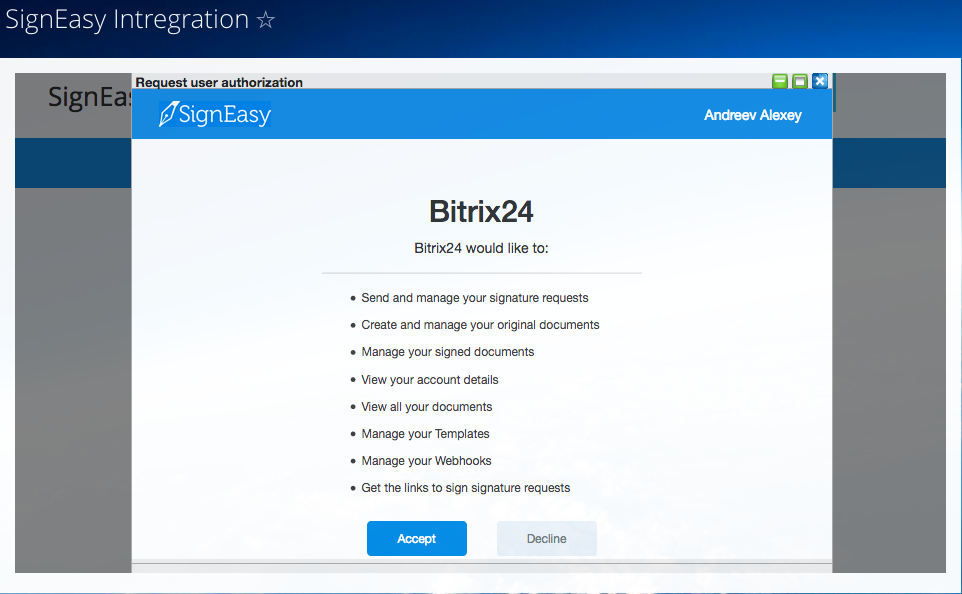Select 'Manage your Templates' text
962x594 pixels.
(x=426, y=434)
